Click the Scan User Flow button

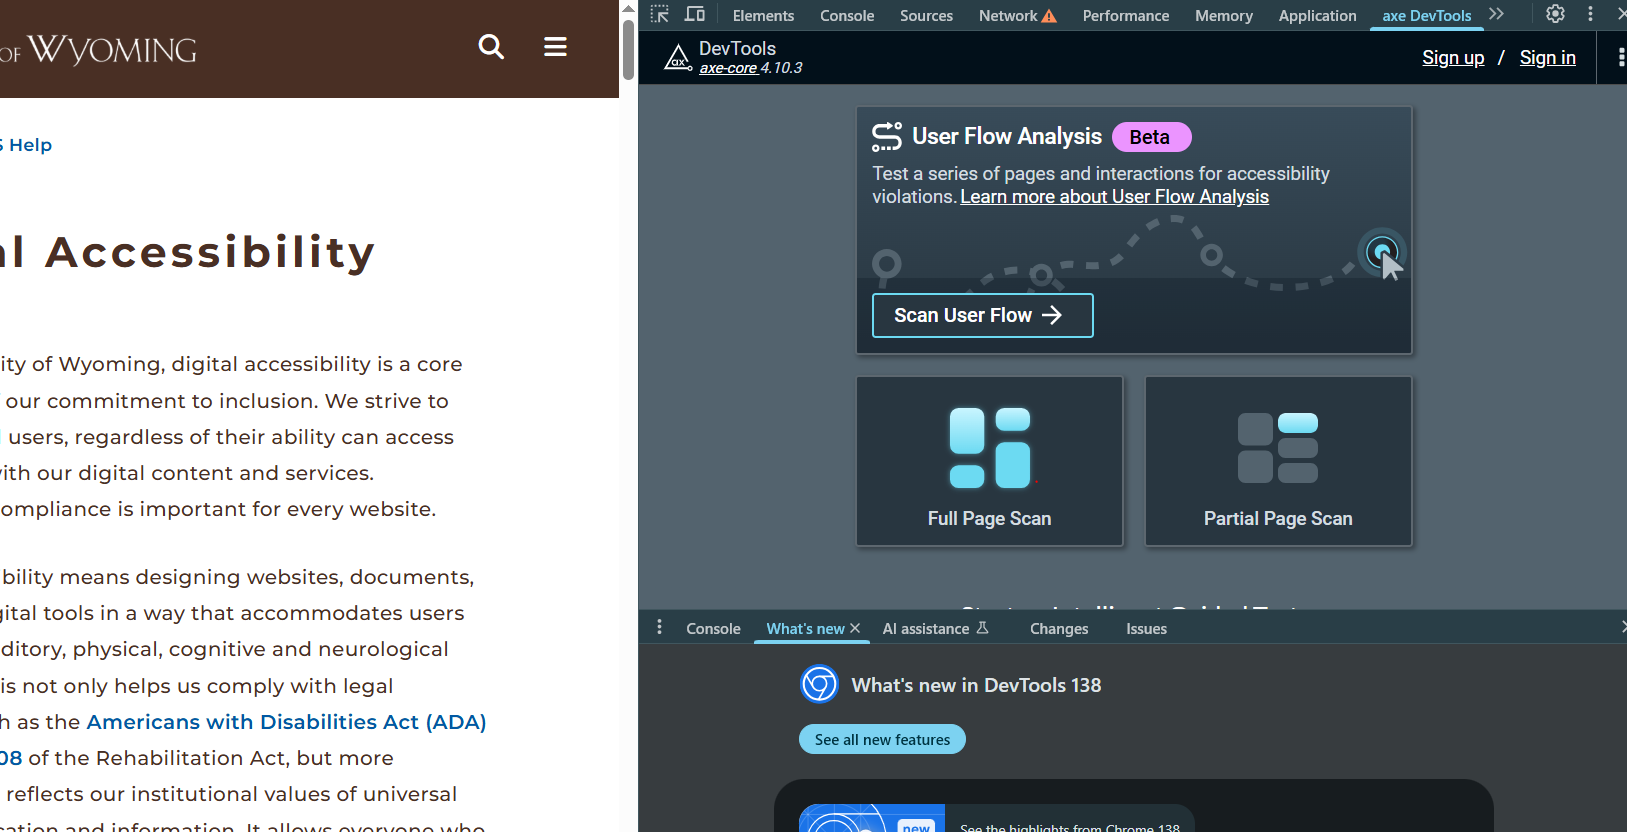(x=982, y=315)
